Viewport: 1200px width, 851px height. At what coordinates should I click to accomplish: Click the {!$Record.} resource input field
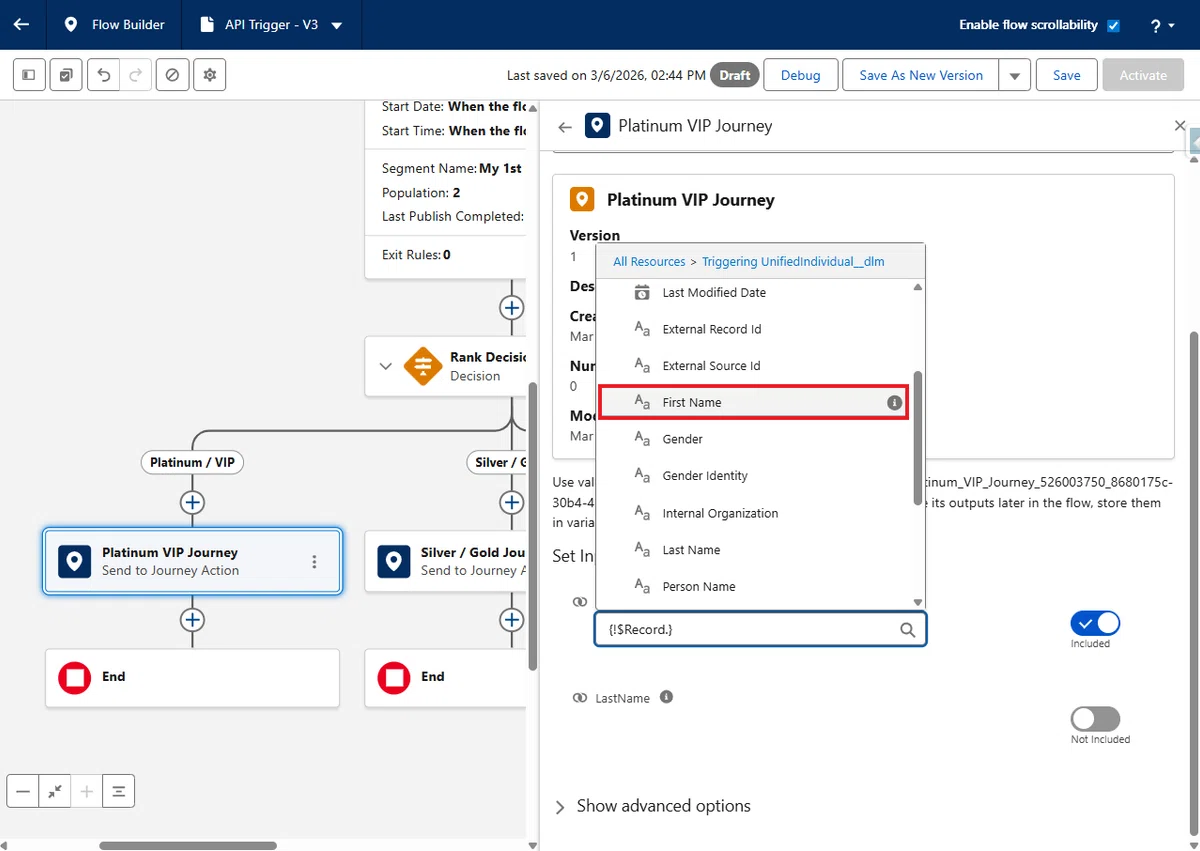[760, 629]
